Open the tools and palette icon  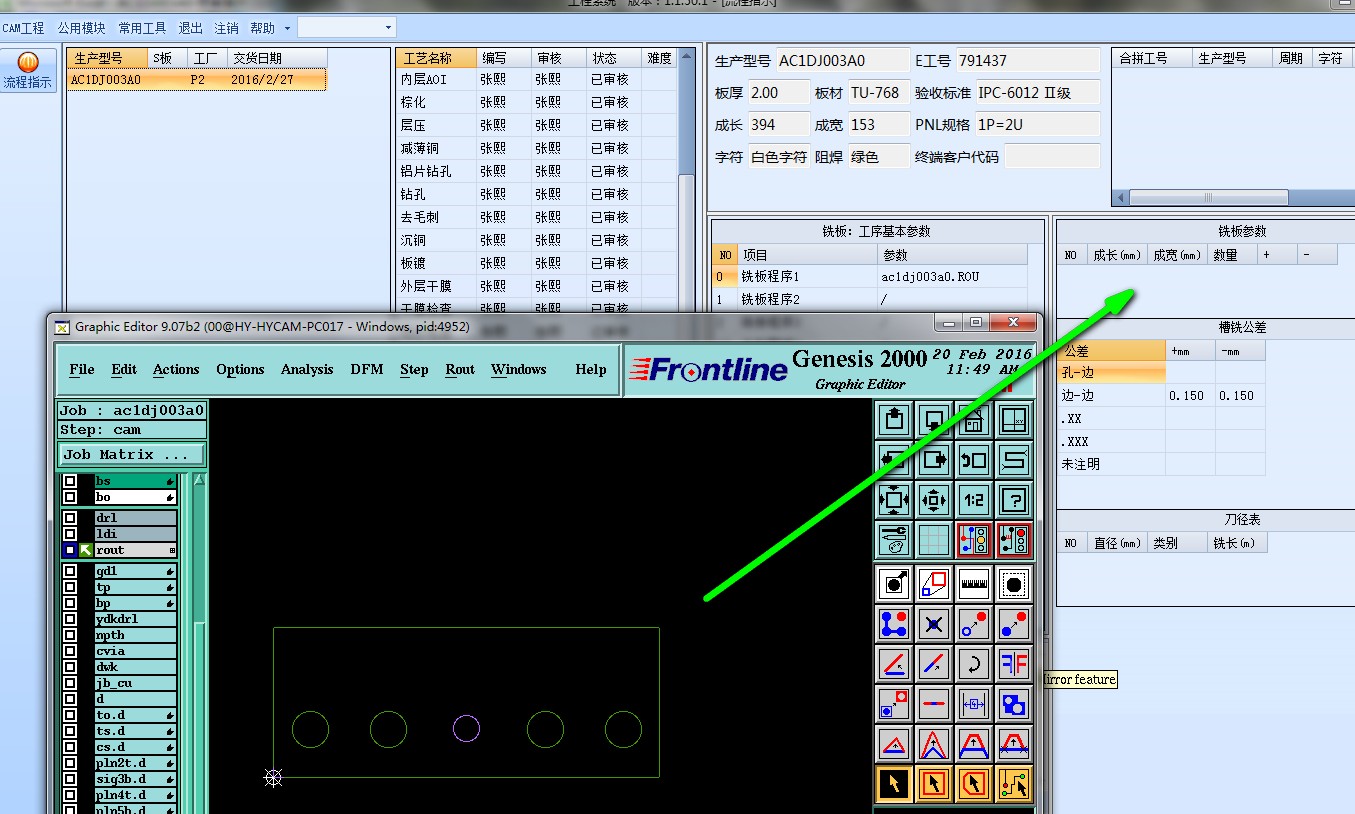[893, 540]
